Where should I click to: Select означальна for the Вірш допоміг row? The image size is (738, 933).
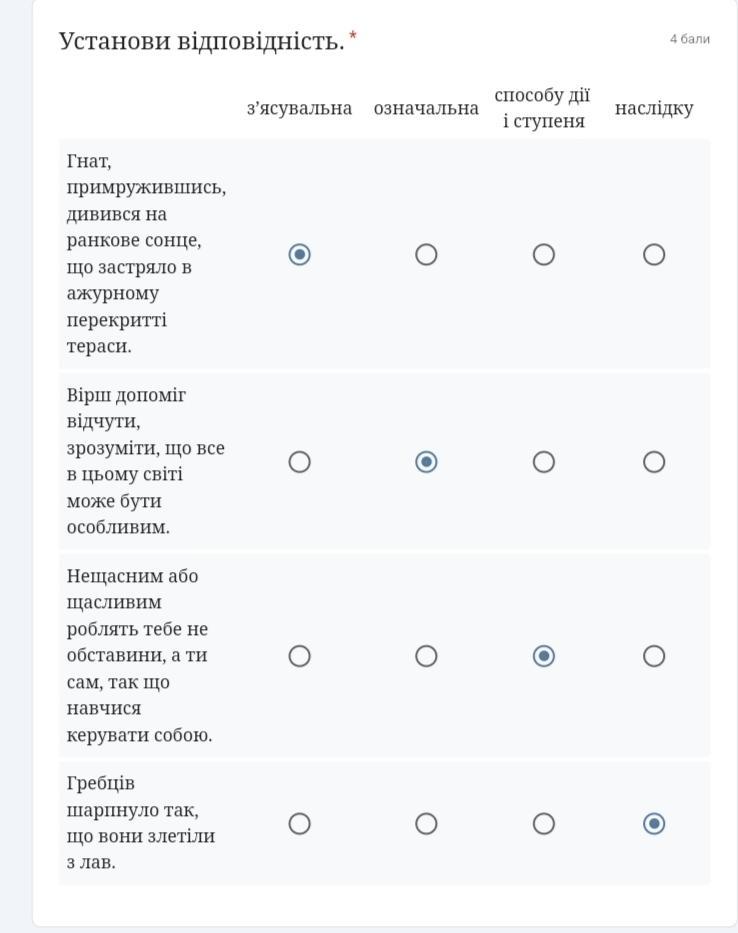click(x=426, y=462)
